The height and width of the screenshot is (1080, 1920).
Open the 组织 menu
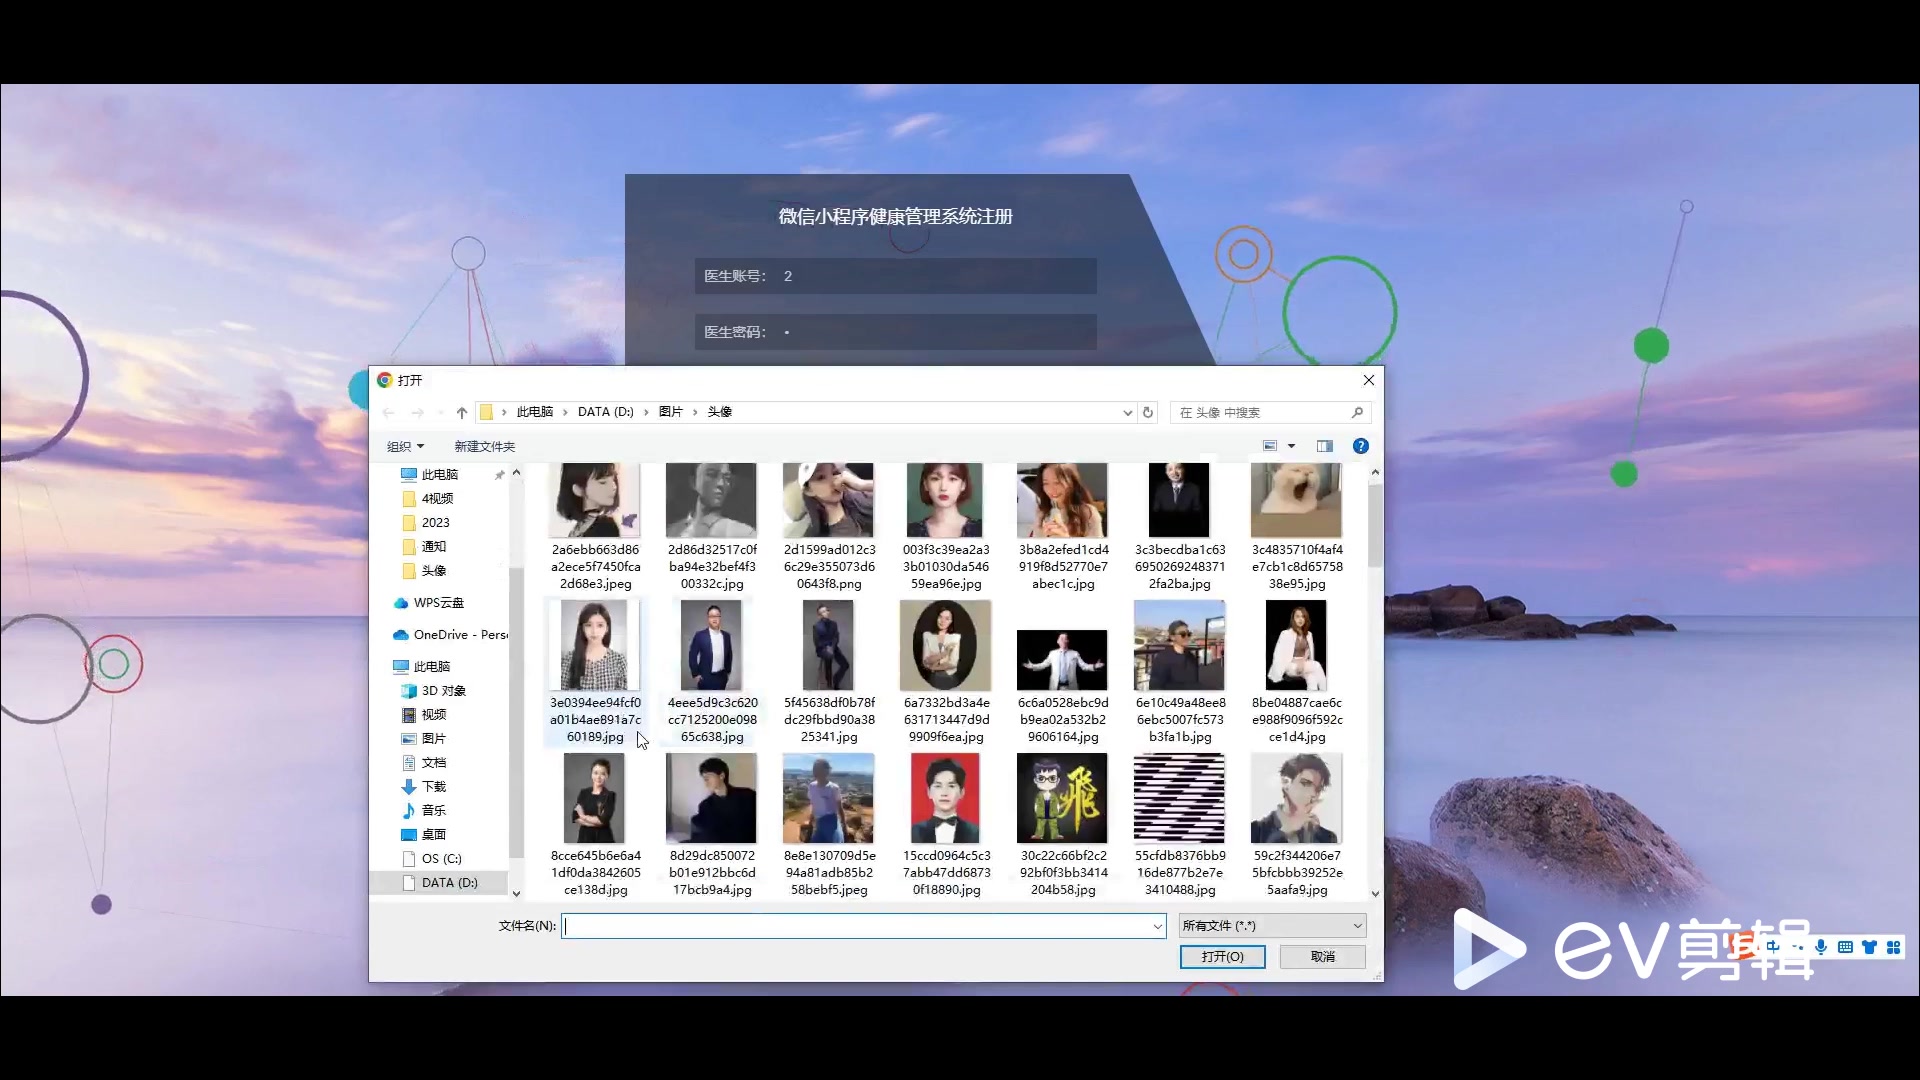pyautogui.click(x=406, y=446)
